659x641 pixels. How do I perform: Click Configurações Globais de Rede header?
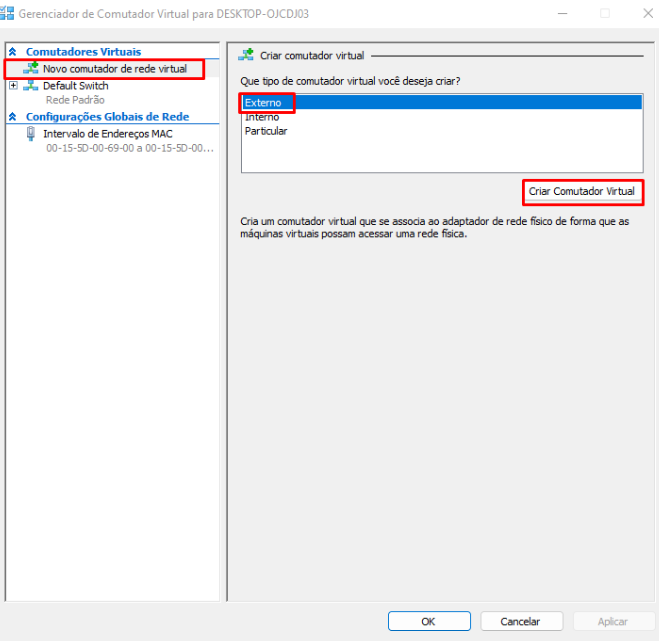[x=107, y=116]
